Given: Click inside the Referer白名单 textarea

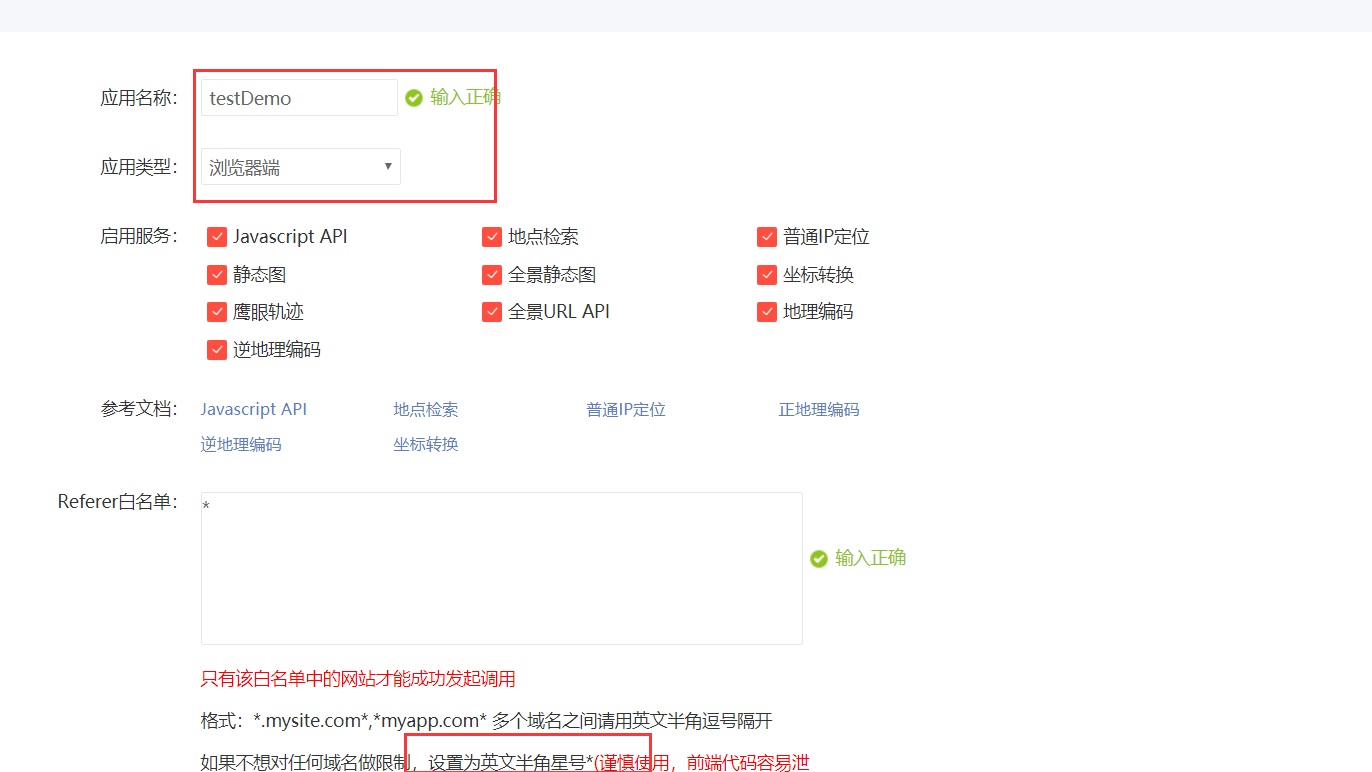Looking at the screenshot, I should 502,568.
